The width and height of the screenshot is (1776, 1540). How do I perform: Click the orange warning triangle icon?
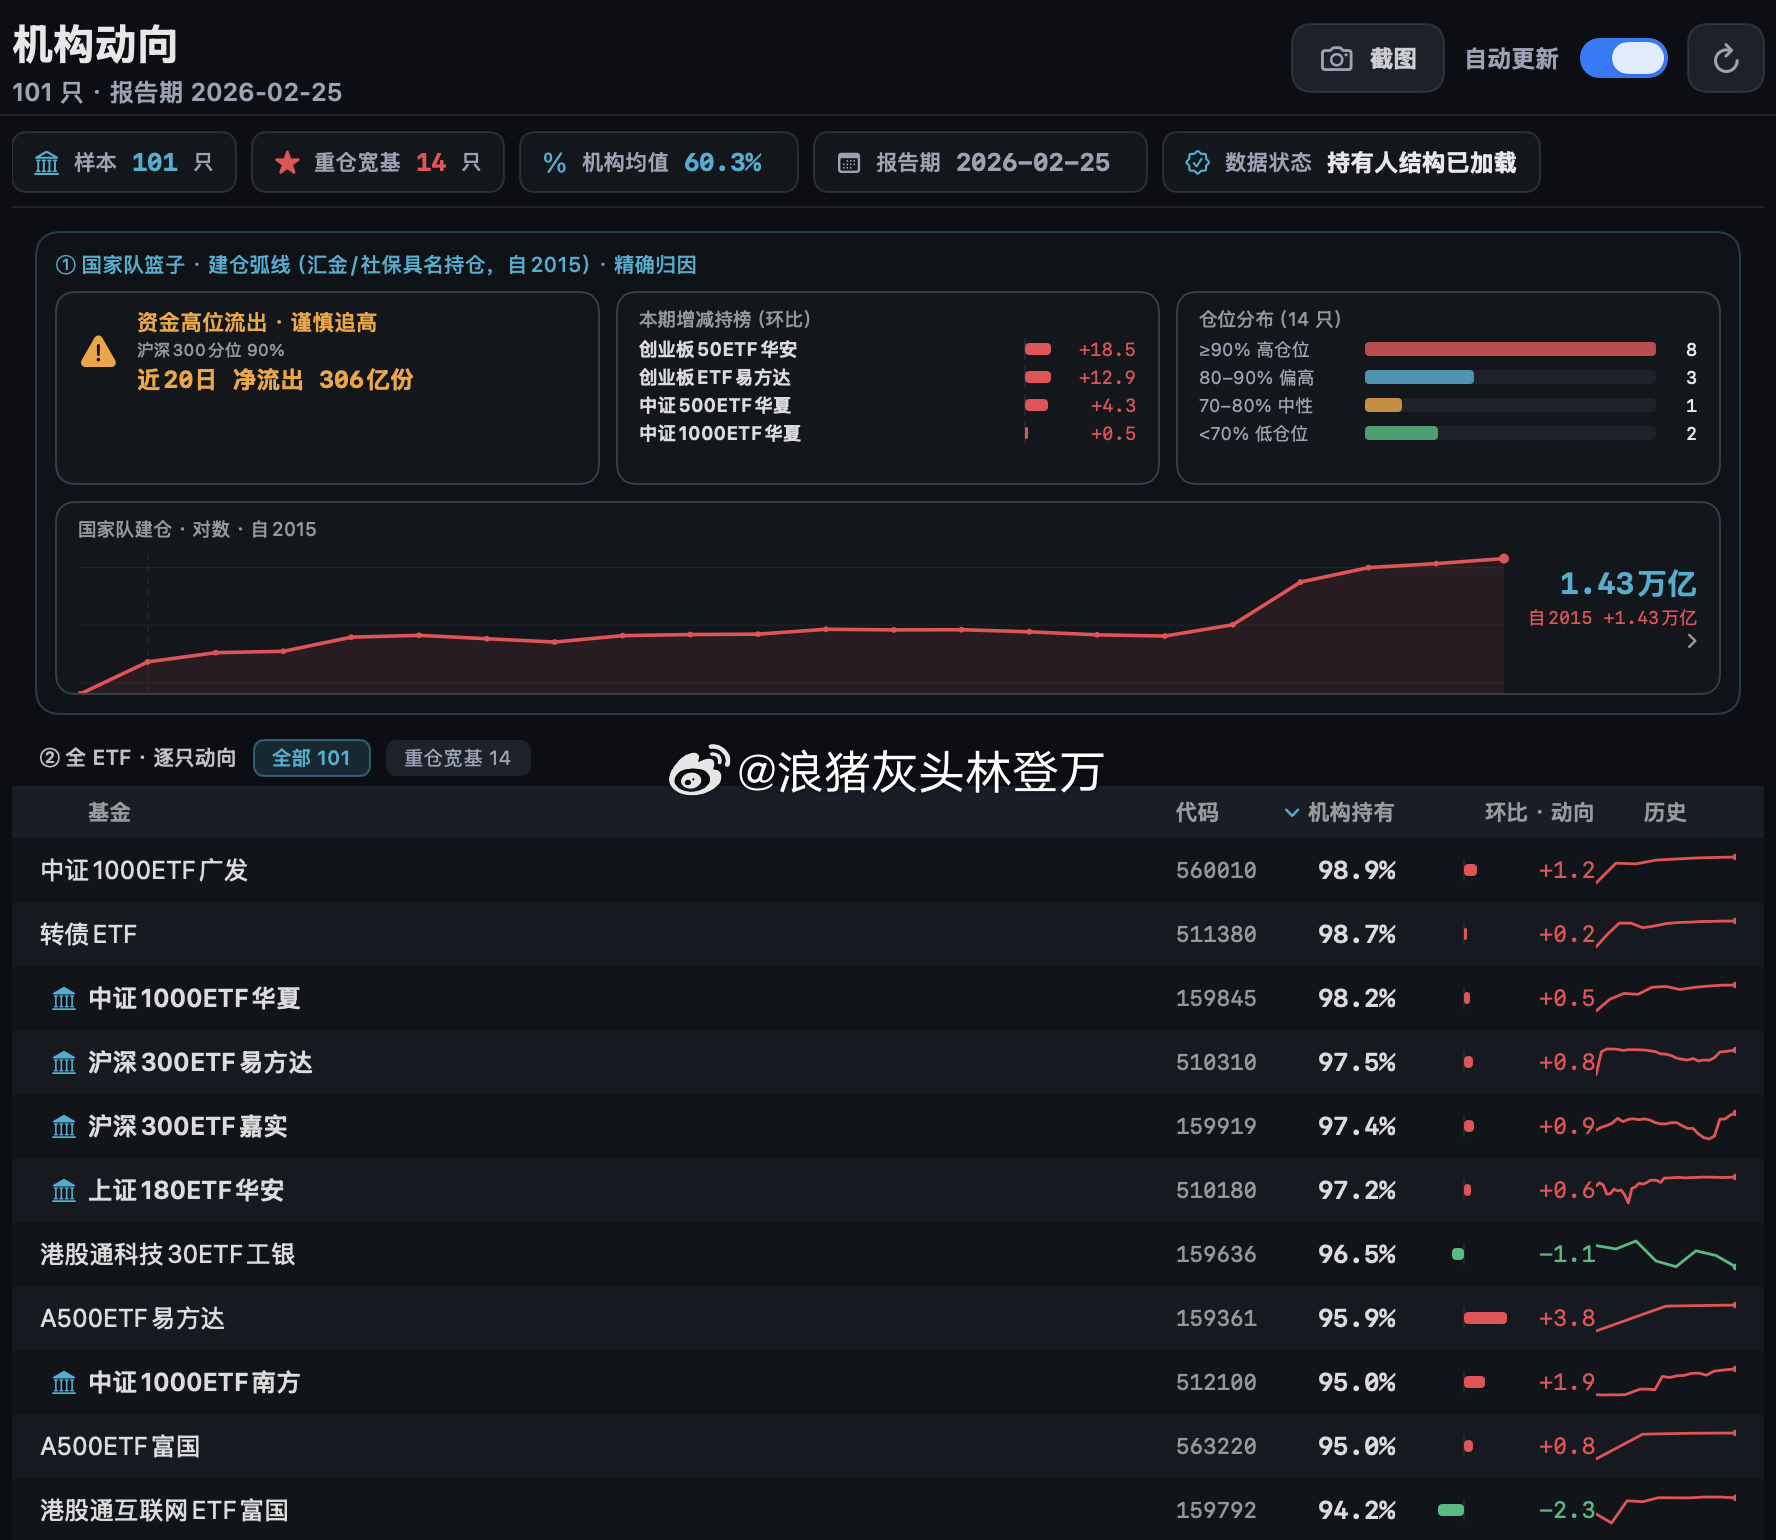tap(98, 352)
